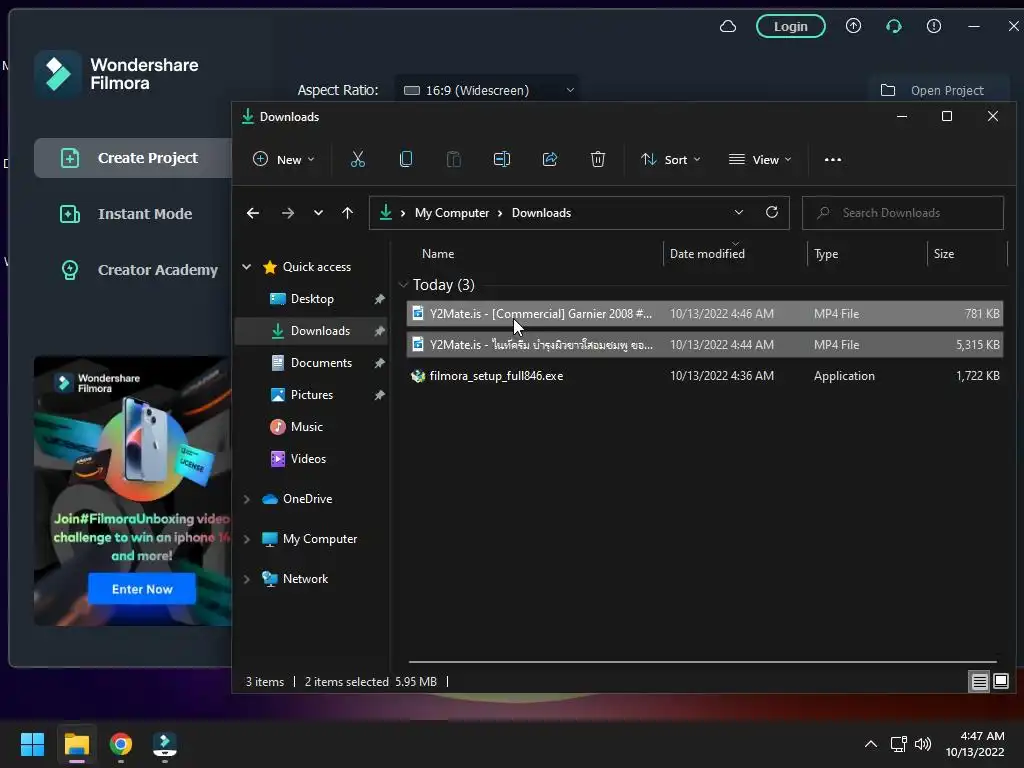
Task: Sort by Size column header
Action: tap(944, 253)
